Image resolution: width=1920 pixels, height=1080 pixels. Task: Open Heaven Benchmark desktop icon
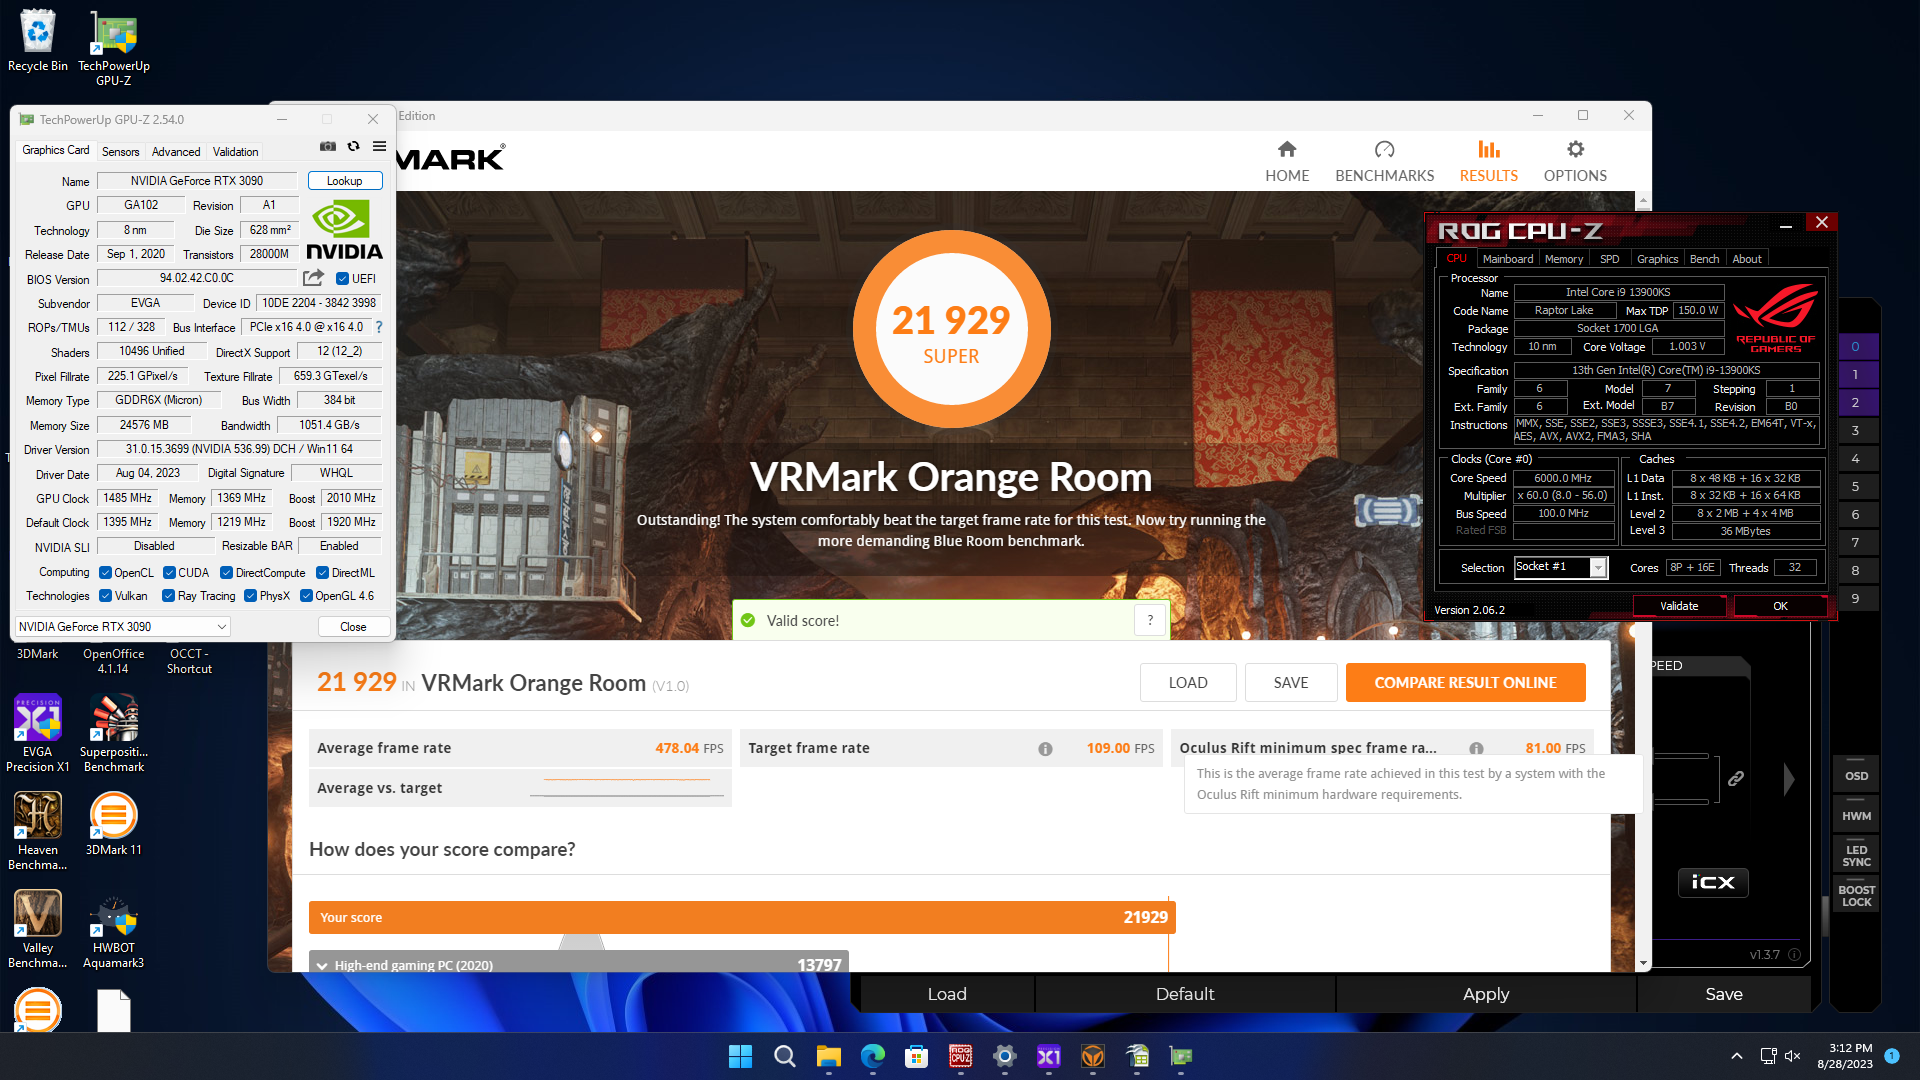click(38, 832)
